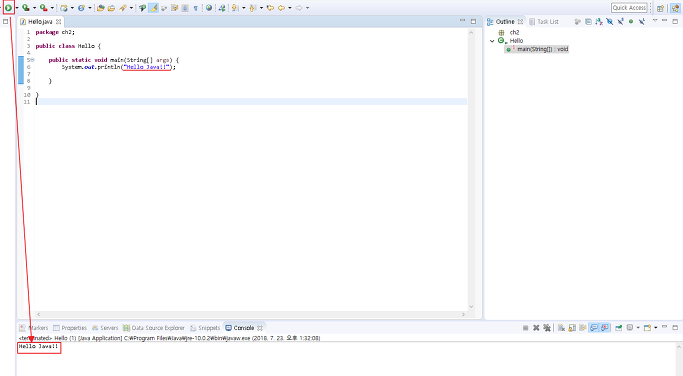Click the Run External Tools icon

44,8
